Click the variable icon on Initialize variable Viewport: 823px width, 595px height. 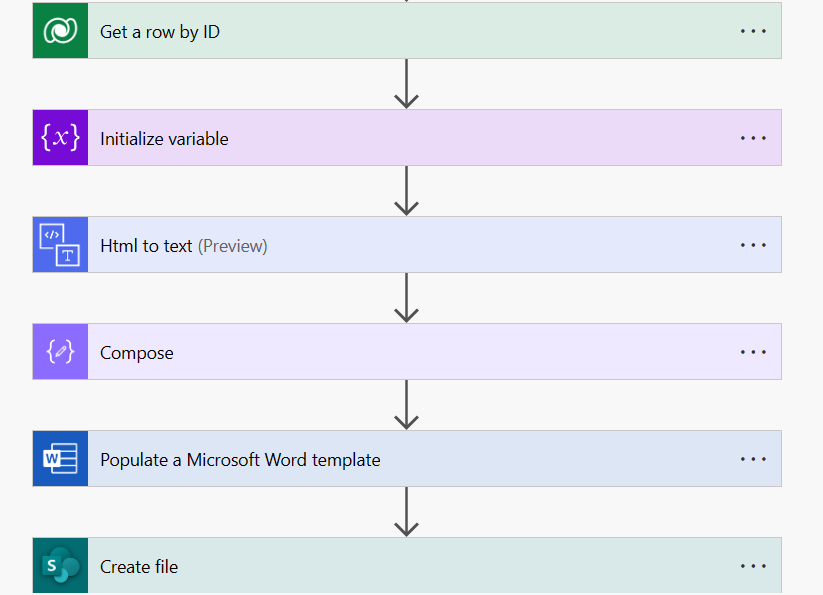60,138
